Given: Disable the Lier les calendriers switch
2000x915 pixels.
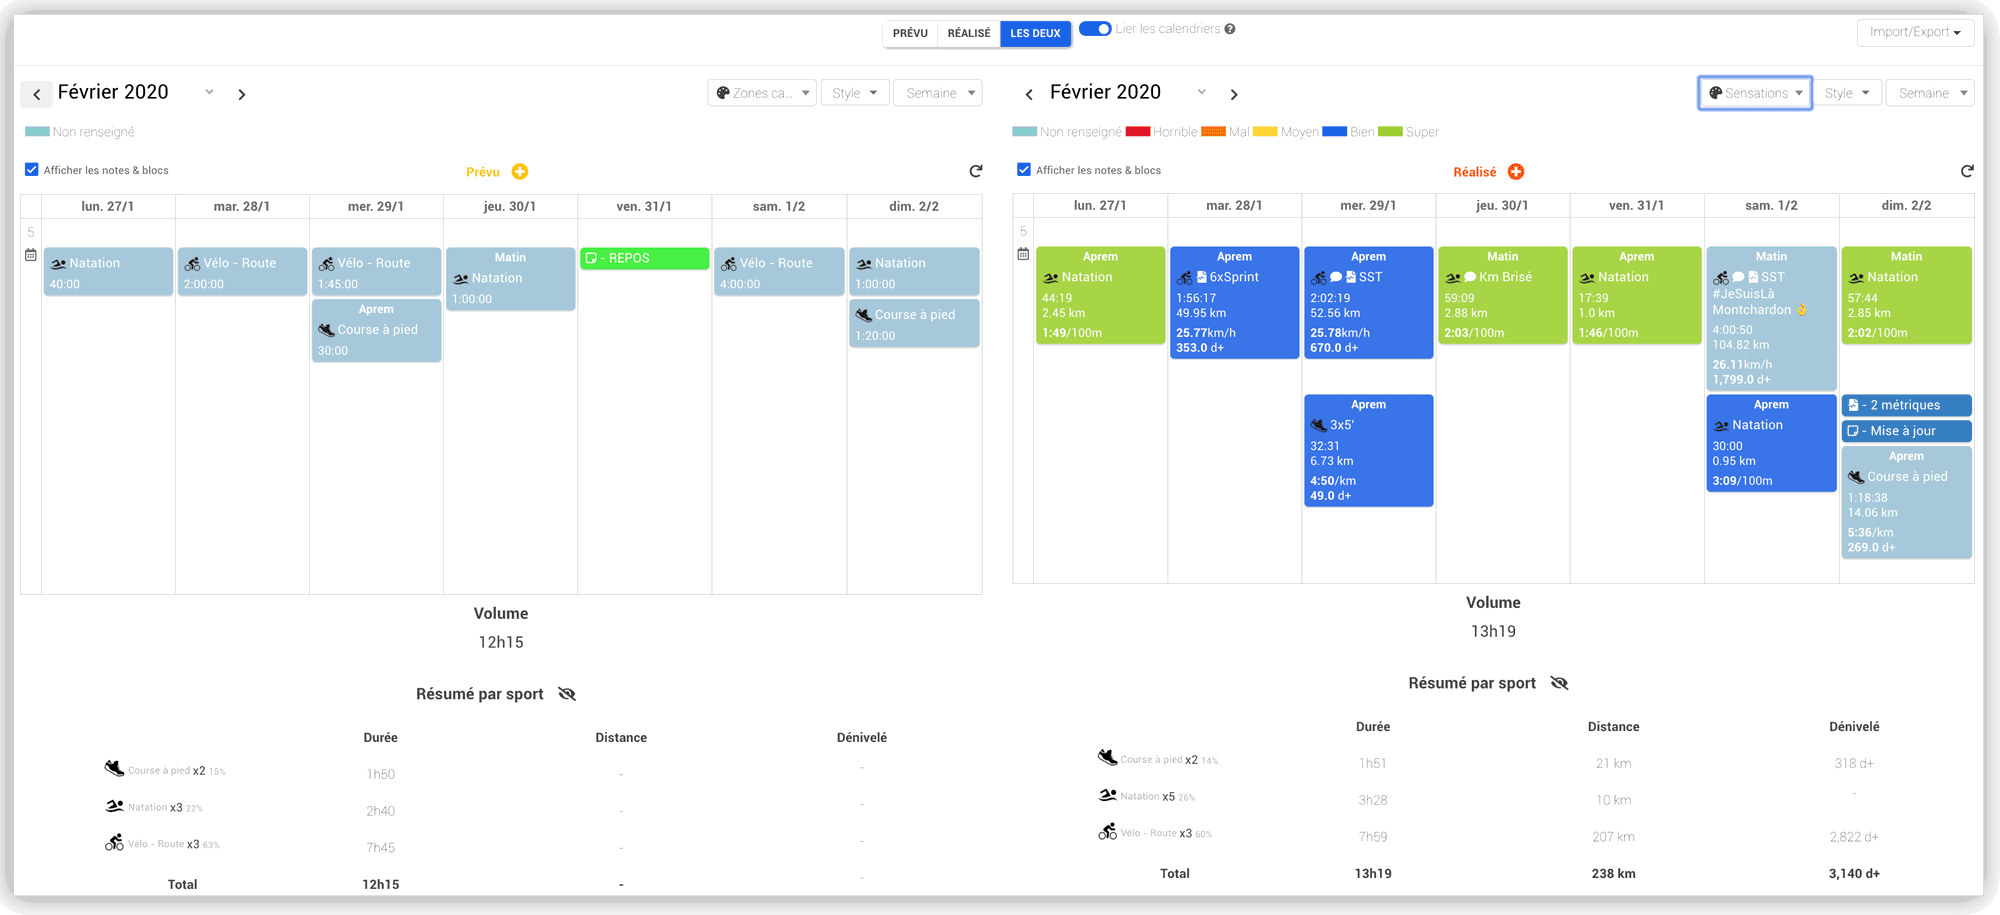Looking at the screenshot, I should pos(1095,28).
